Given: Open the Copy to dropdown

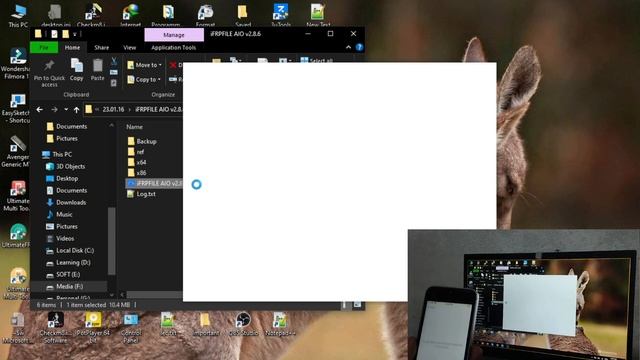Looking at the screenshot, I should point(144,79).
